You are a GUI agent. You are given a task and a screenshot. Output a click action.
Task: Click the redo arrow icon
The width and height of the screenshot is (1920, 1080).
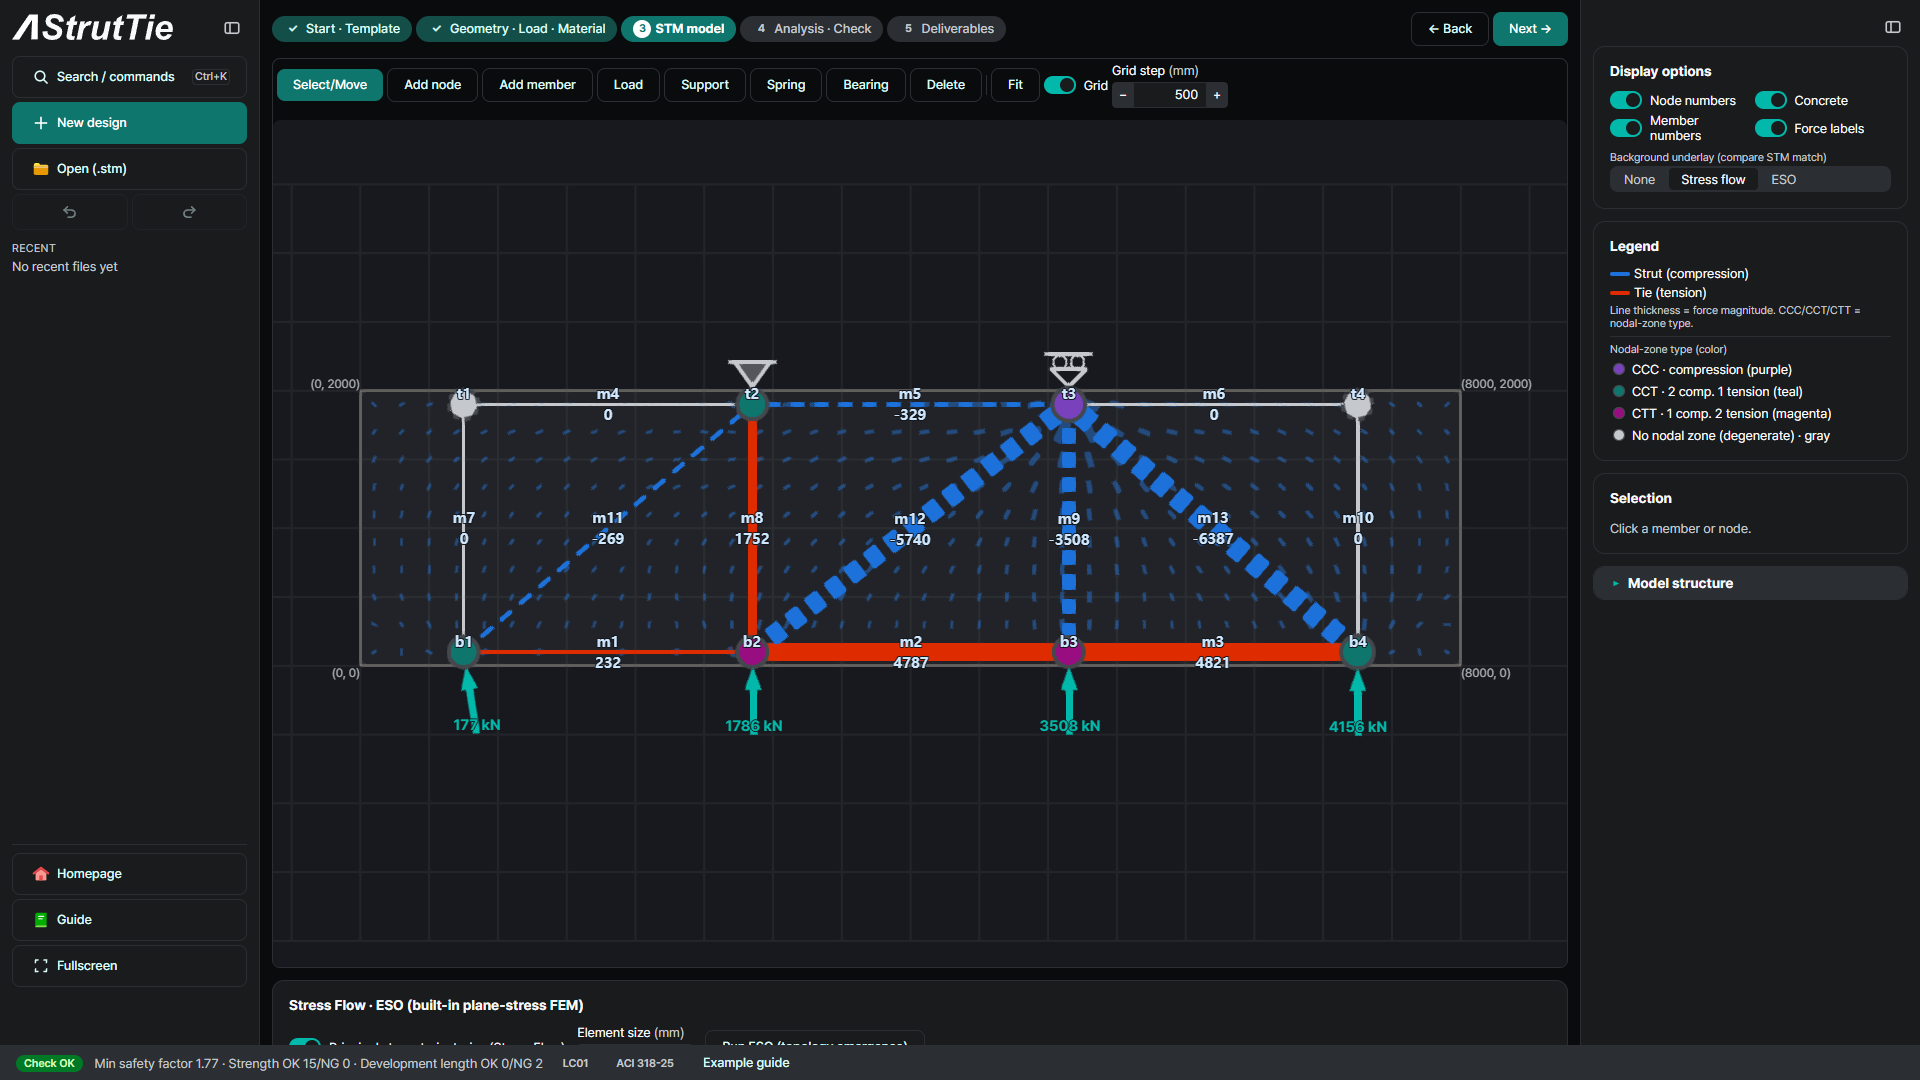tap(189, 212)
